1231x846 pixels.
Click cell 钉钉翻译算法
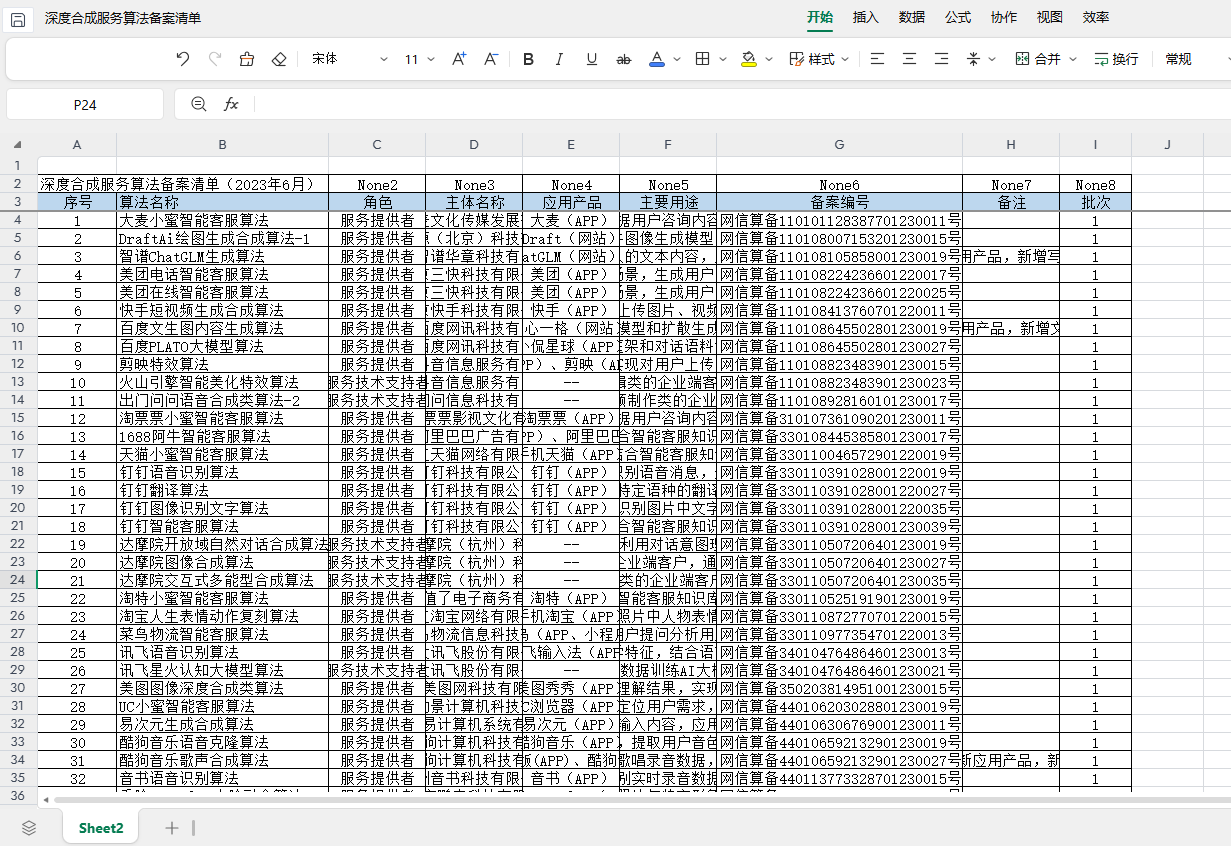pyautogui.click(x=222, y=490)
